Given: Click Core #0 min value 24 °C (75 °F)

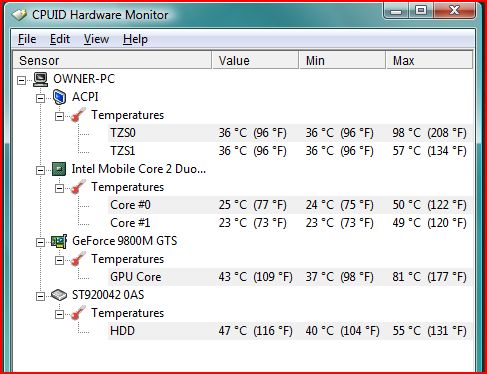Looking at the screenshot, I should click(339, 205).
